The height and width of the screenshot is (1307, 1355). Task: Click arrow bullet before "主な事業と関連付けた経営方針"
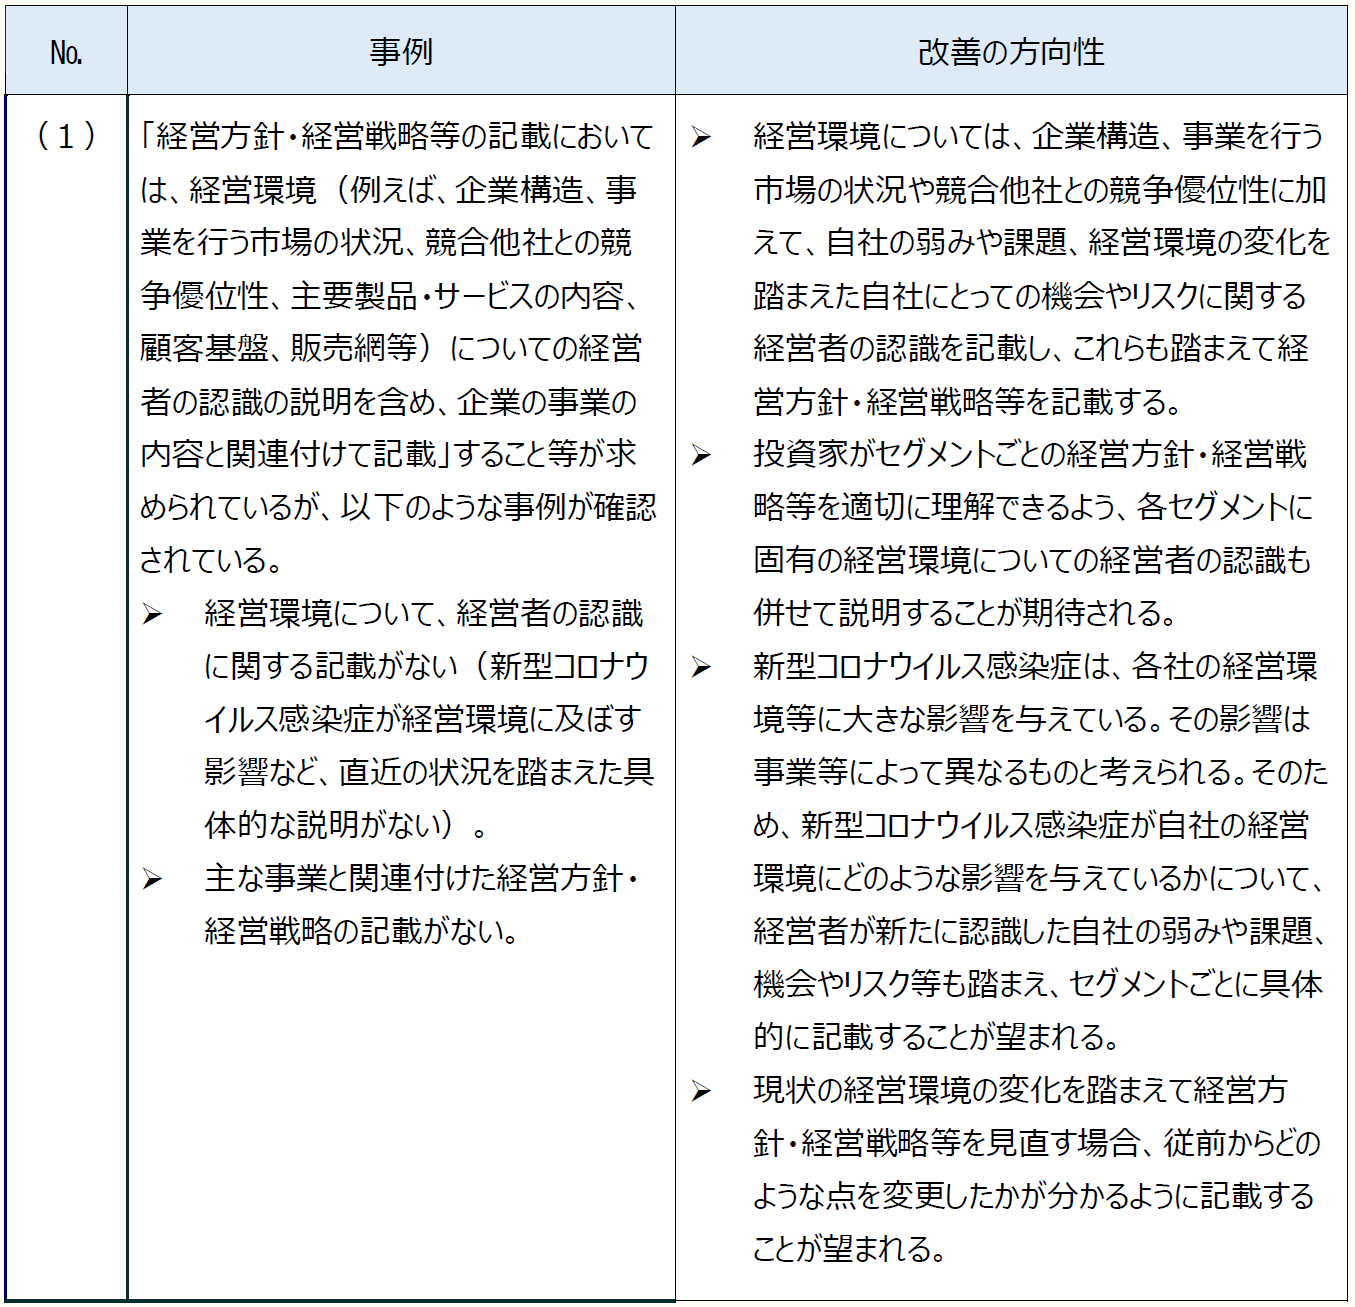152,880
